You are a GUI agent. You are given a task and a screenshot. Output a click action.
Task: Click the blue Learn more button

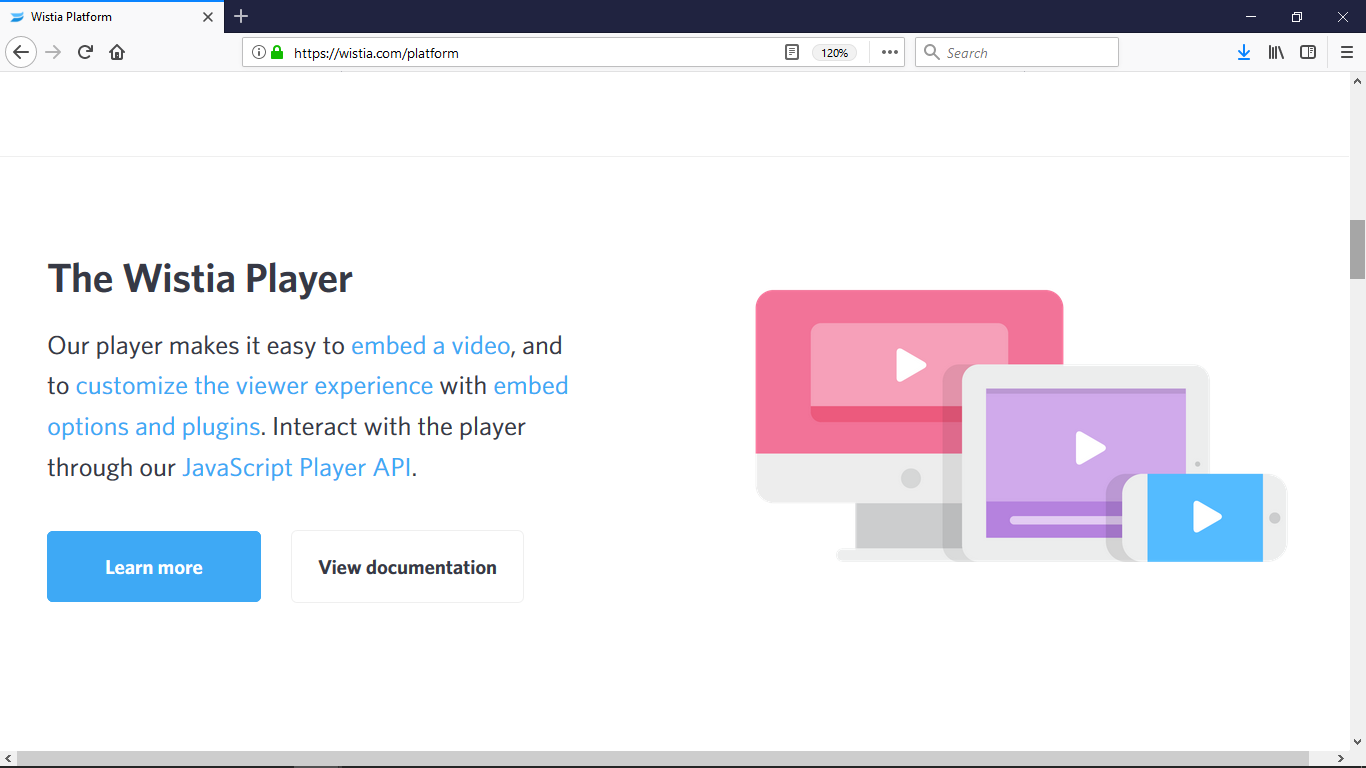pyautogui.click(x=154, y=567)
